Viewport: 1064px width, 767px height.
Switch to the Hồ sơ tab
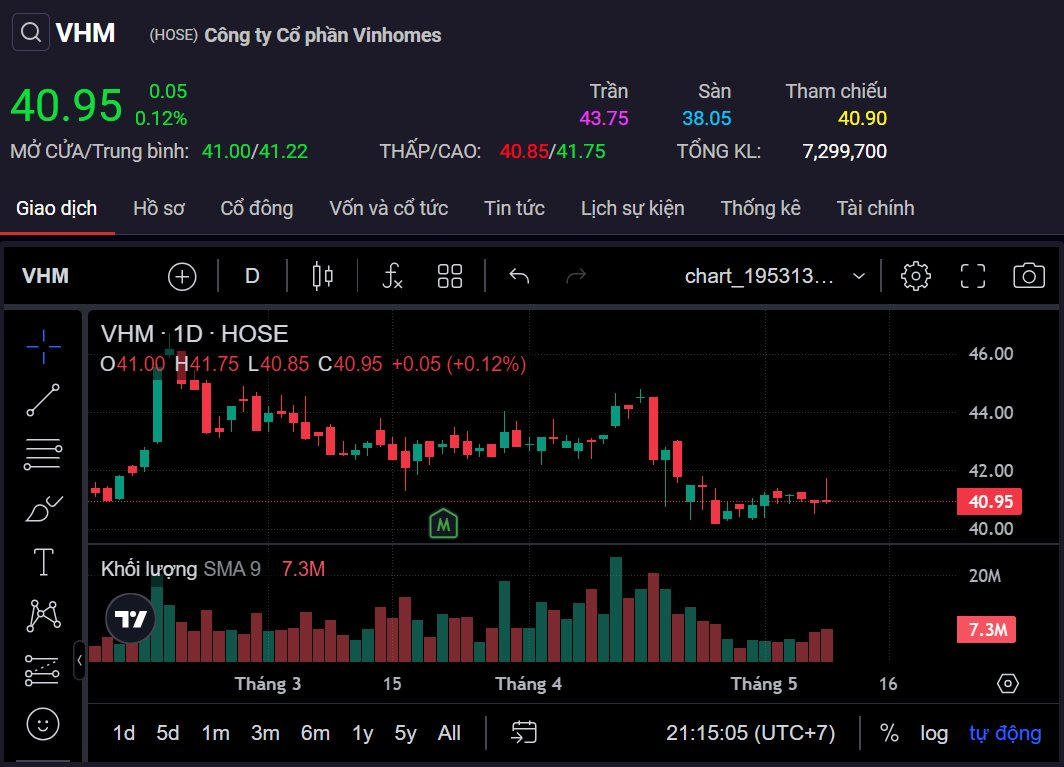click(159, 208)
